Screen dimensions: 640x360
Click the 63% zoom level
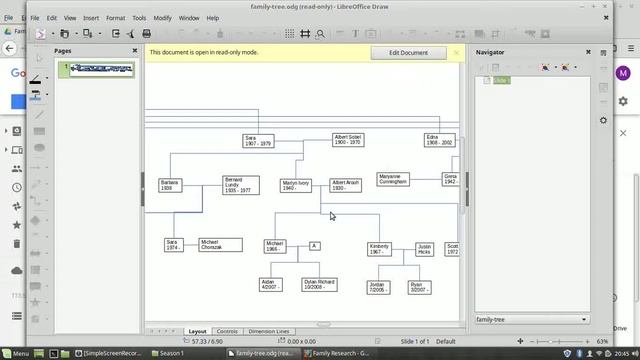click(x=602, y=341)
